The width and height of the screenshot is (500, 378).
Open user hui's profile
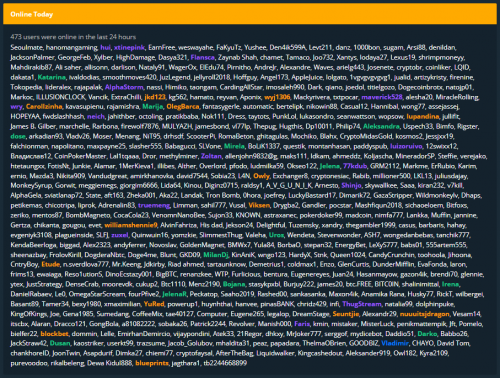(105, 47)
